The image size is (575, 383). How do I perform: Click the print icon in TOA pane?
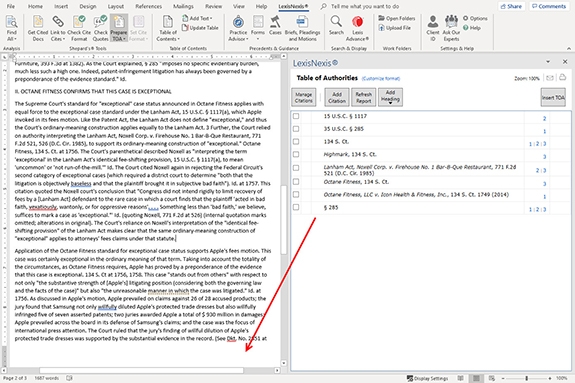click(x=562, y=77)
